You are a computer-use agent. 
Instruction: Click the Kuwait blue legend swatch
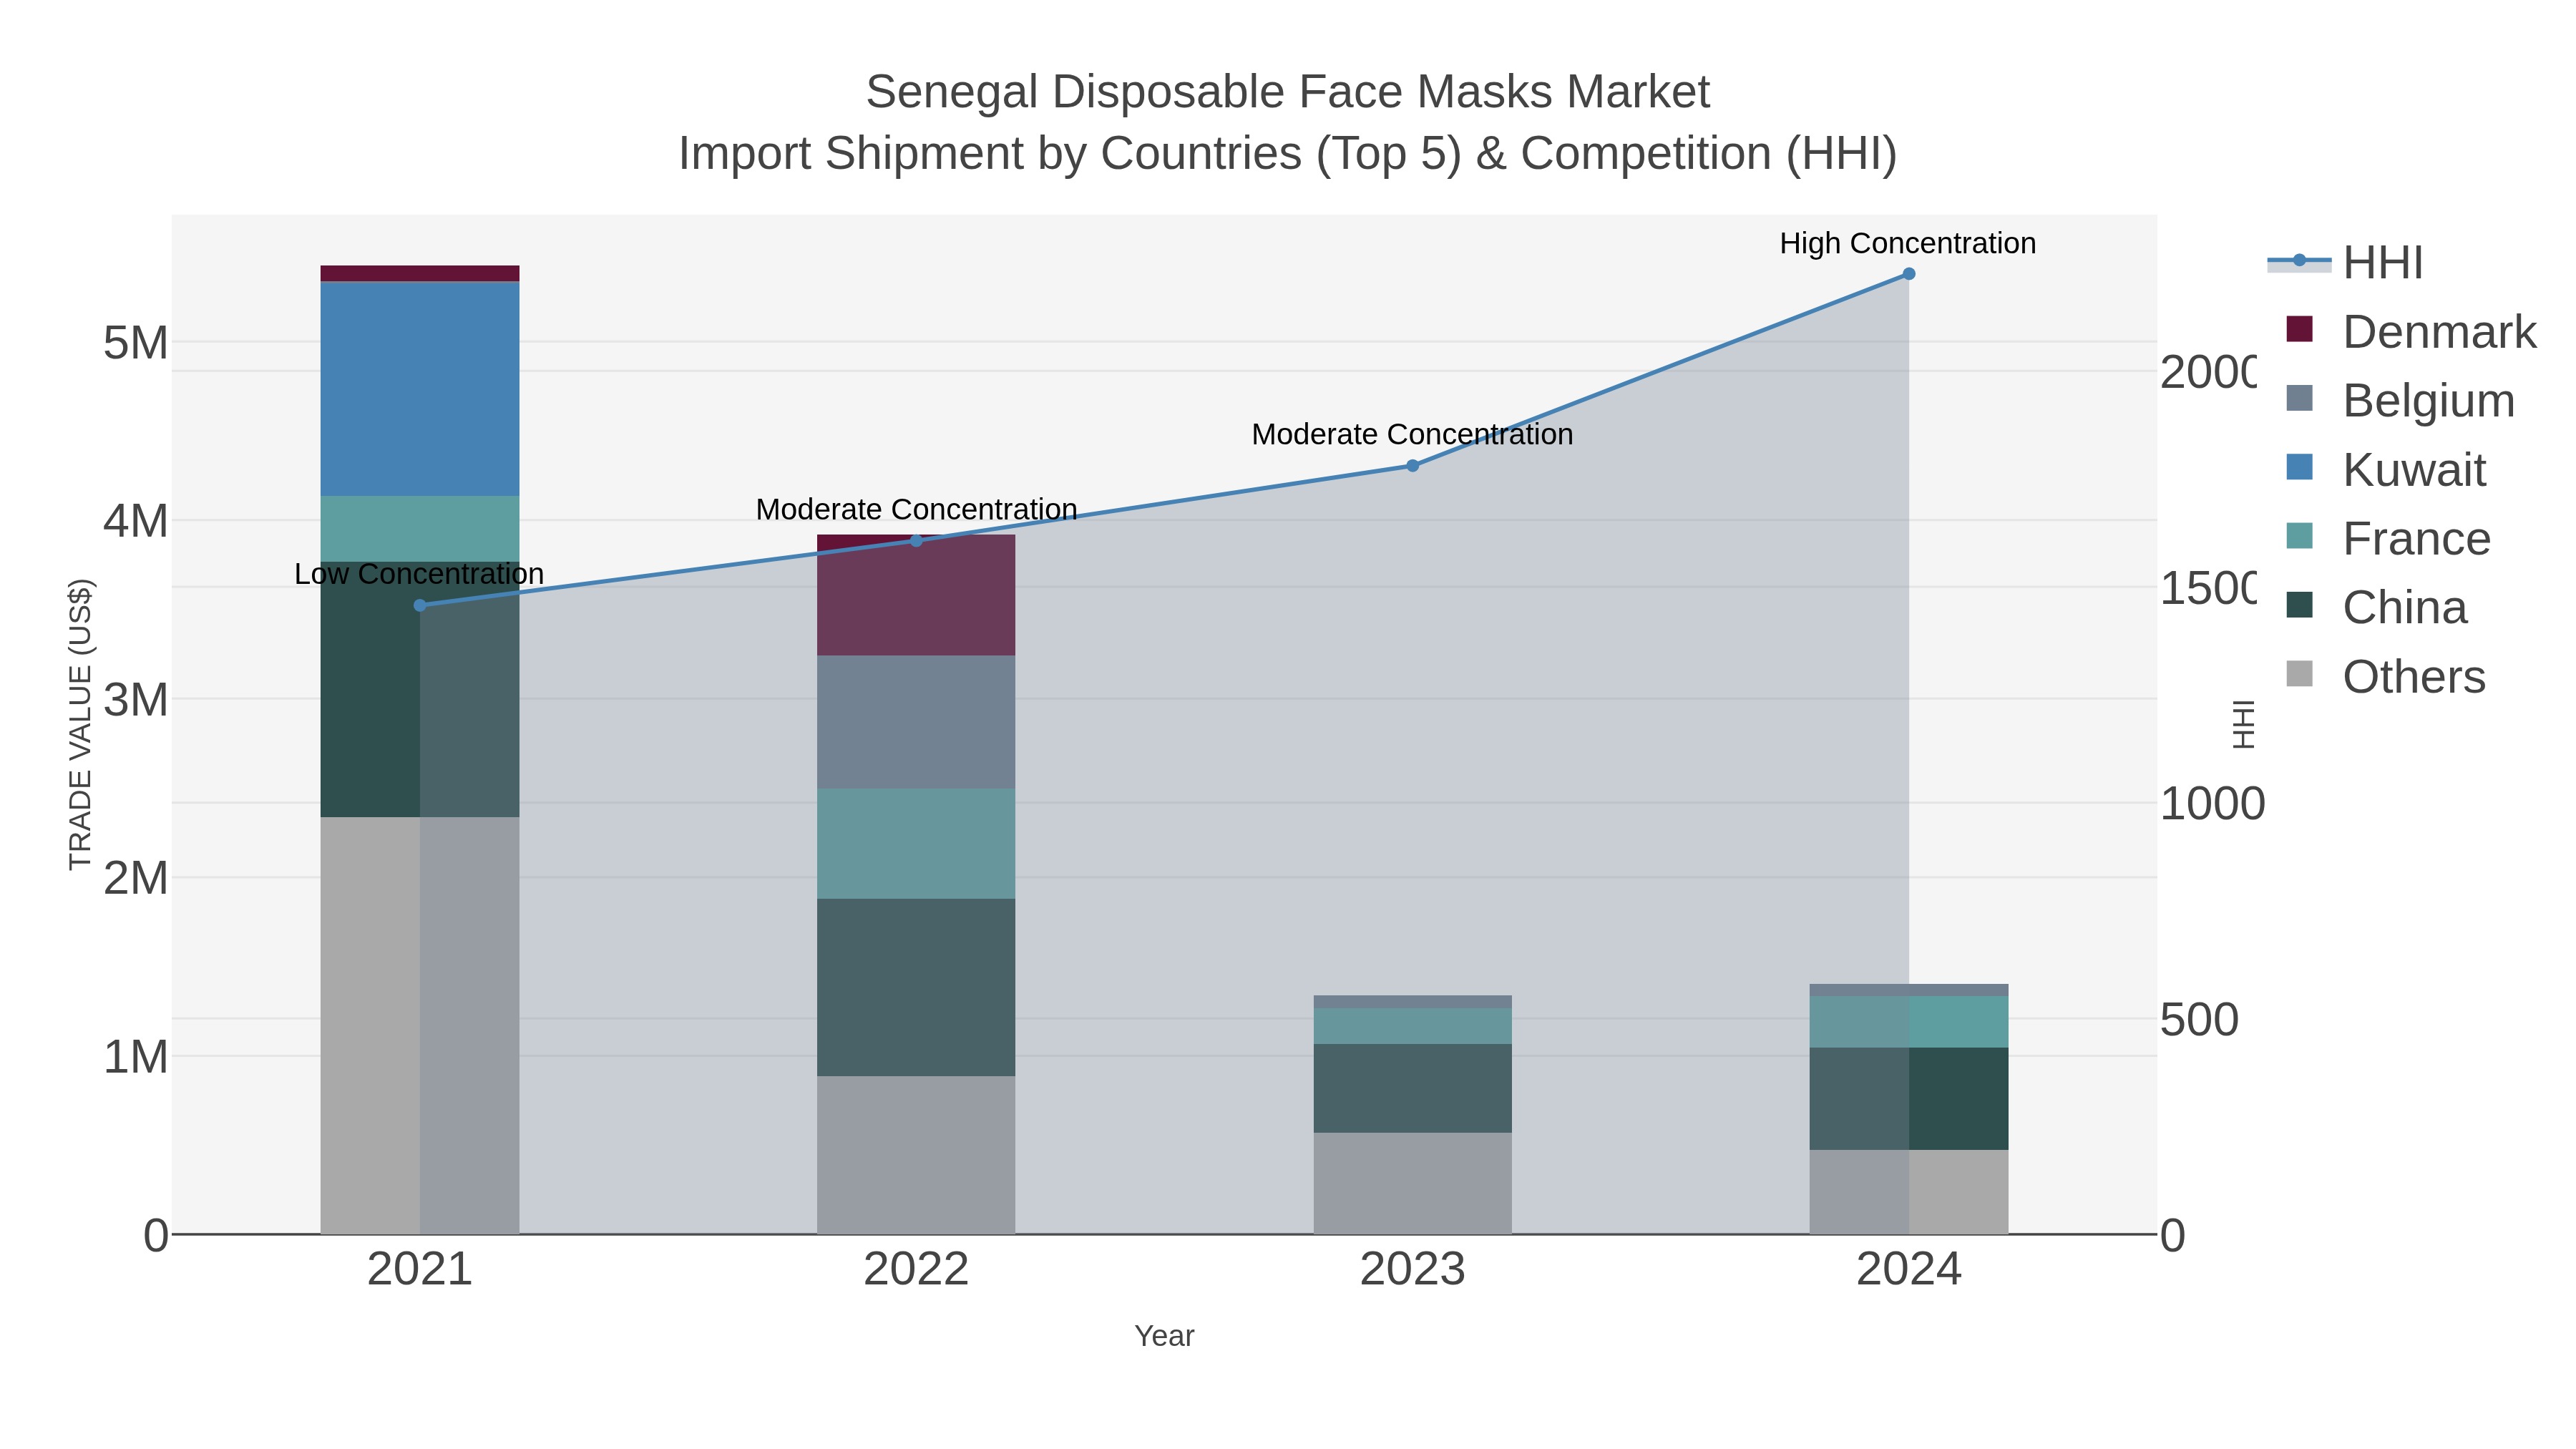[2299, 467]
